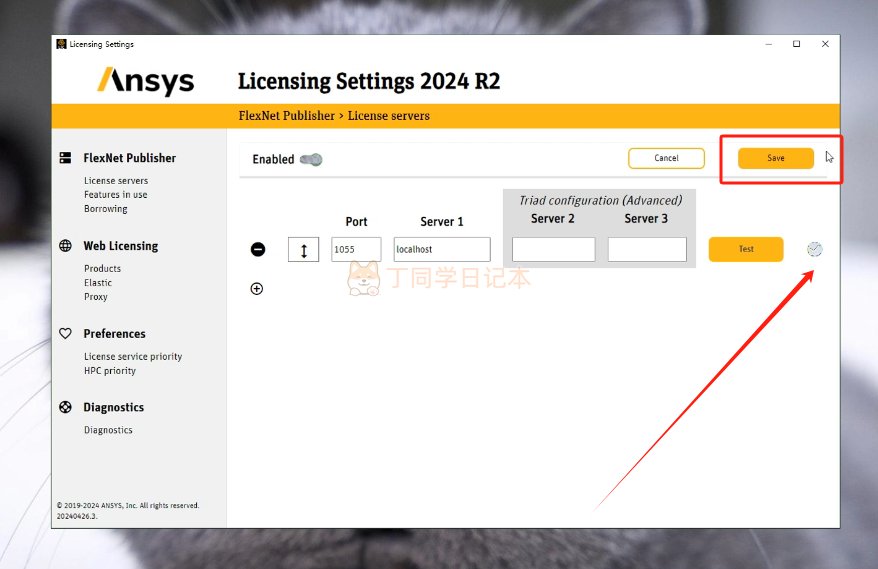Click the Web Licensing globe icon
878x569 pixels.
(66, 246)
